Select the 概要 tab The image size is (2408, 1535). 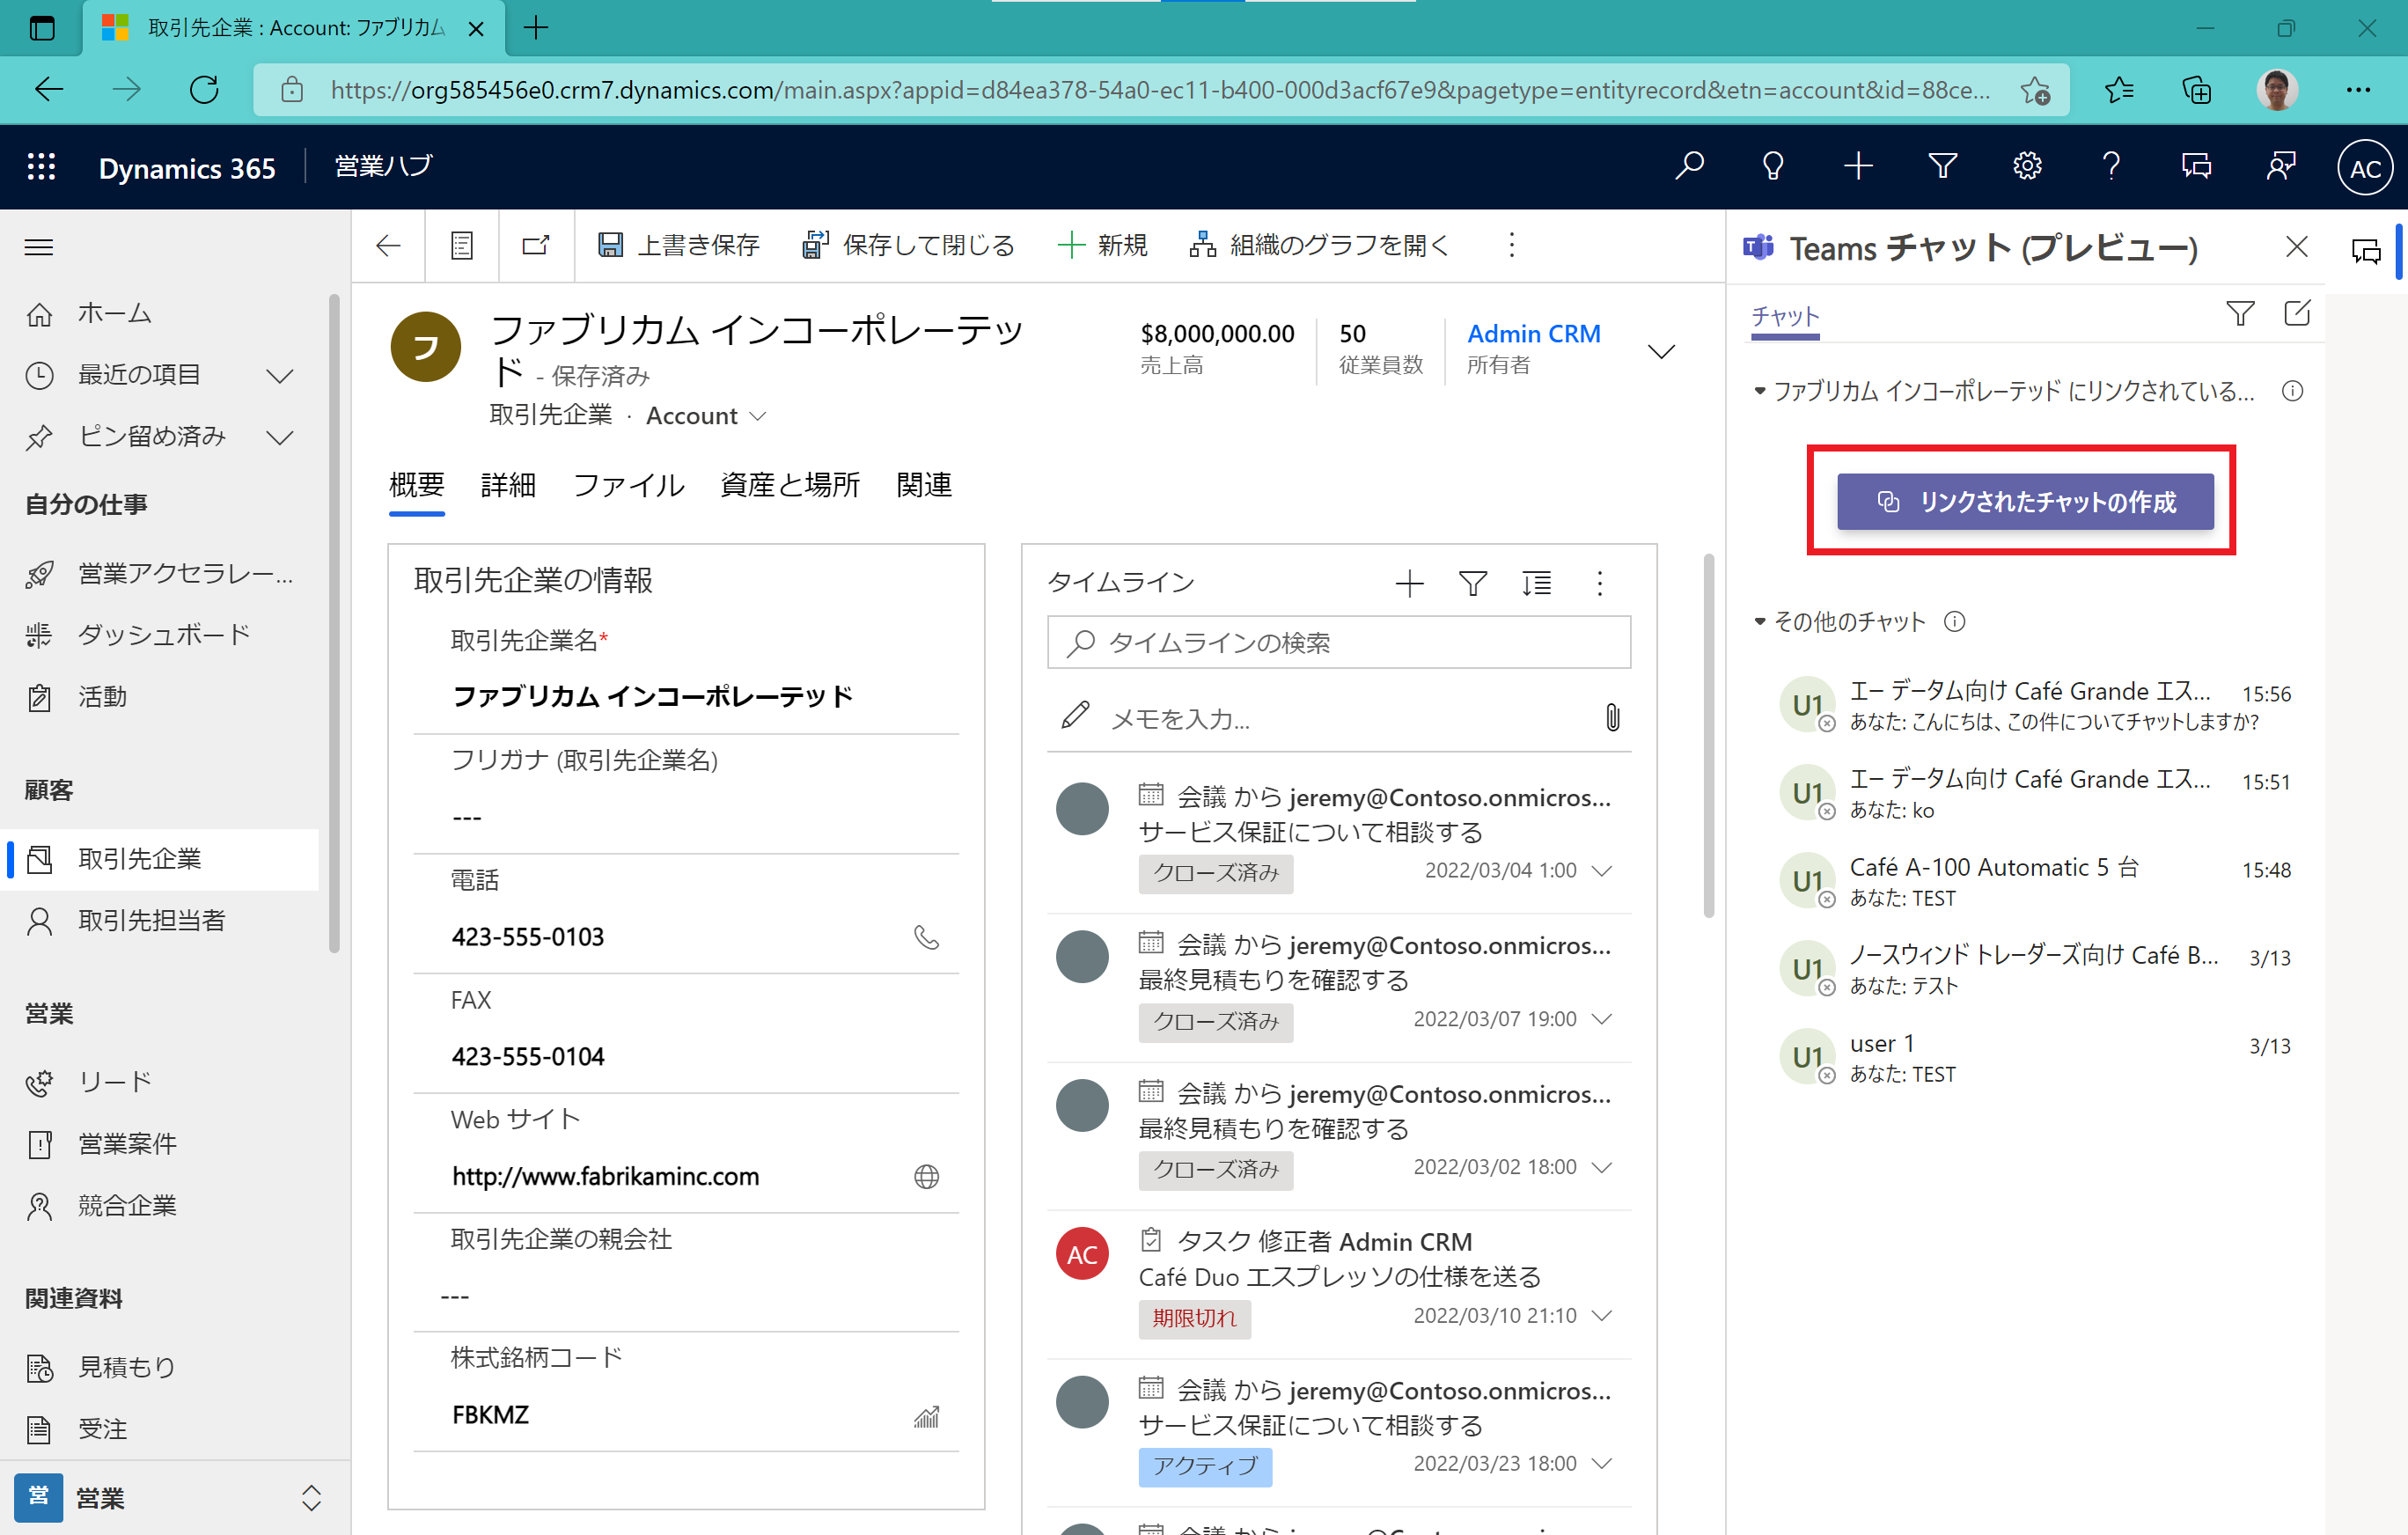tap(416, 485)
